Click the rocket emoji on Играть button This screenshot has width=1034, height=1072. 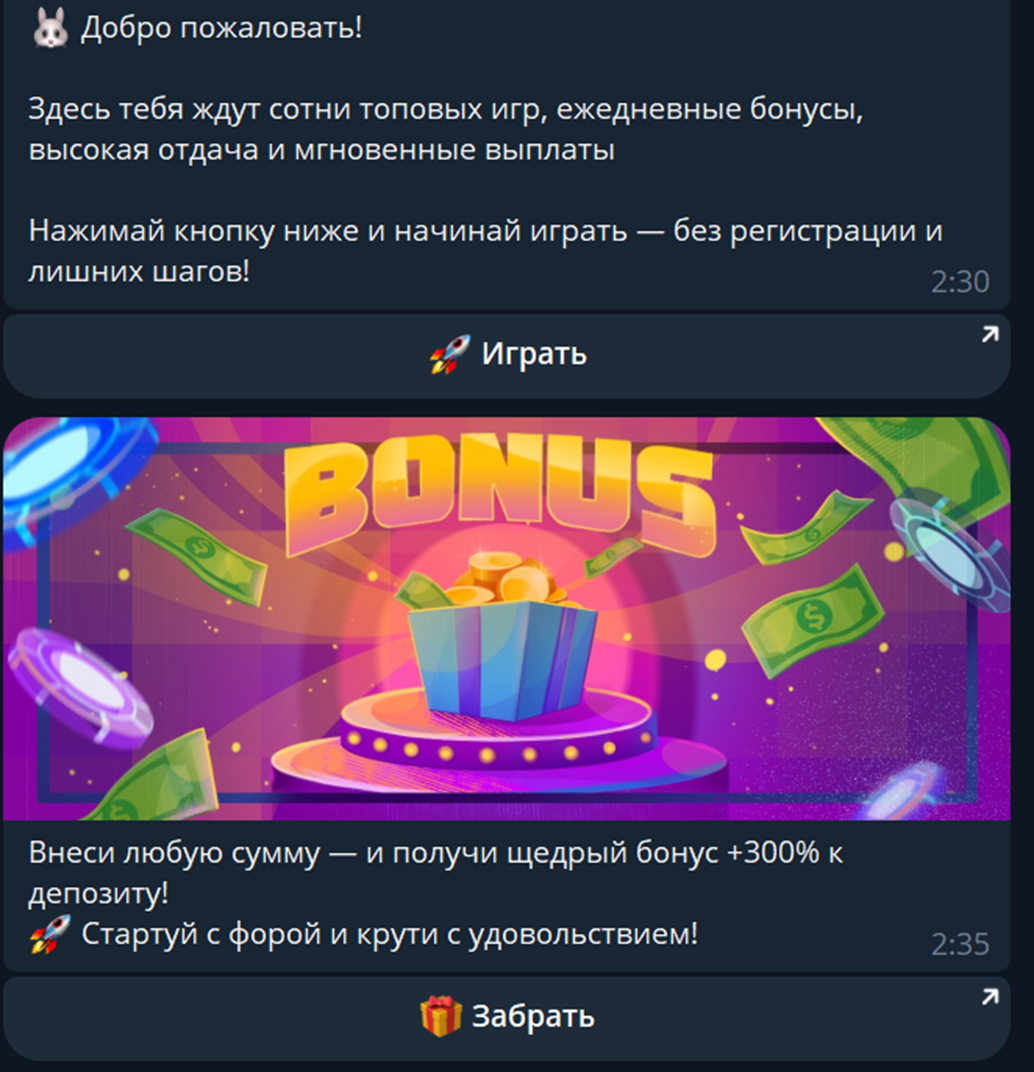(x=450, y=354)
